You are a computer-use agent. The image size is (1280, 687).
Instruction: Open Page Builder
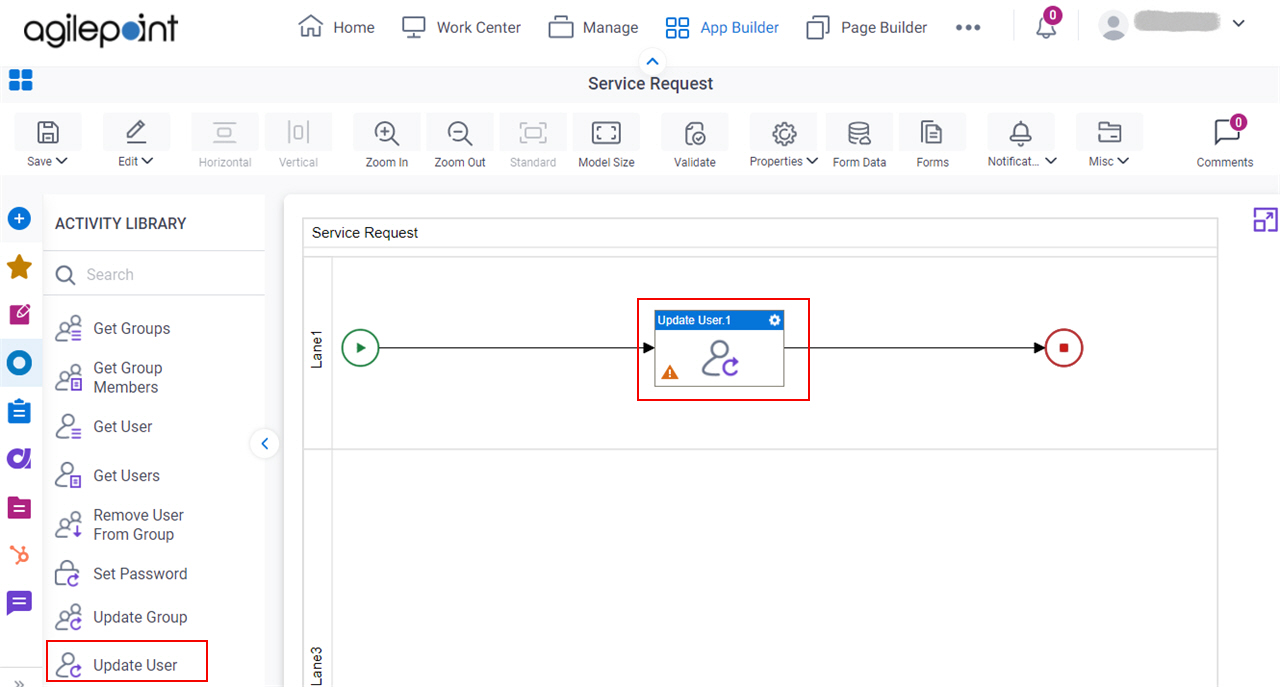coord(867,27)
